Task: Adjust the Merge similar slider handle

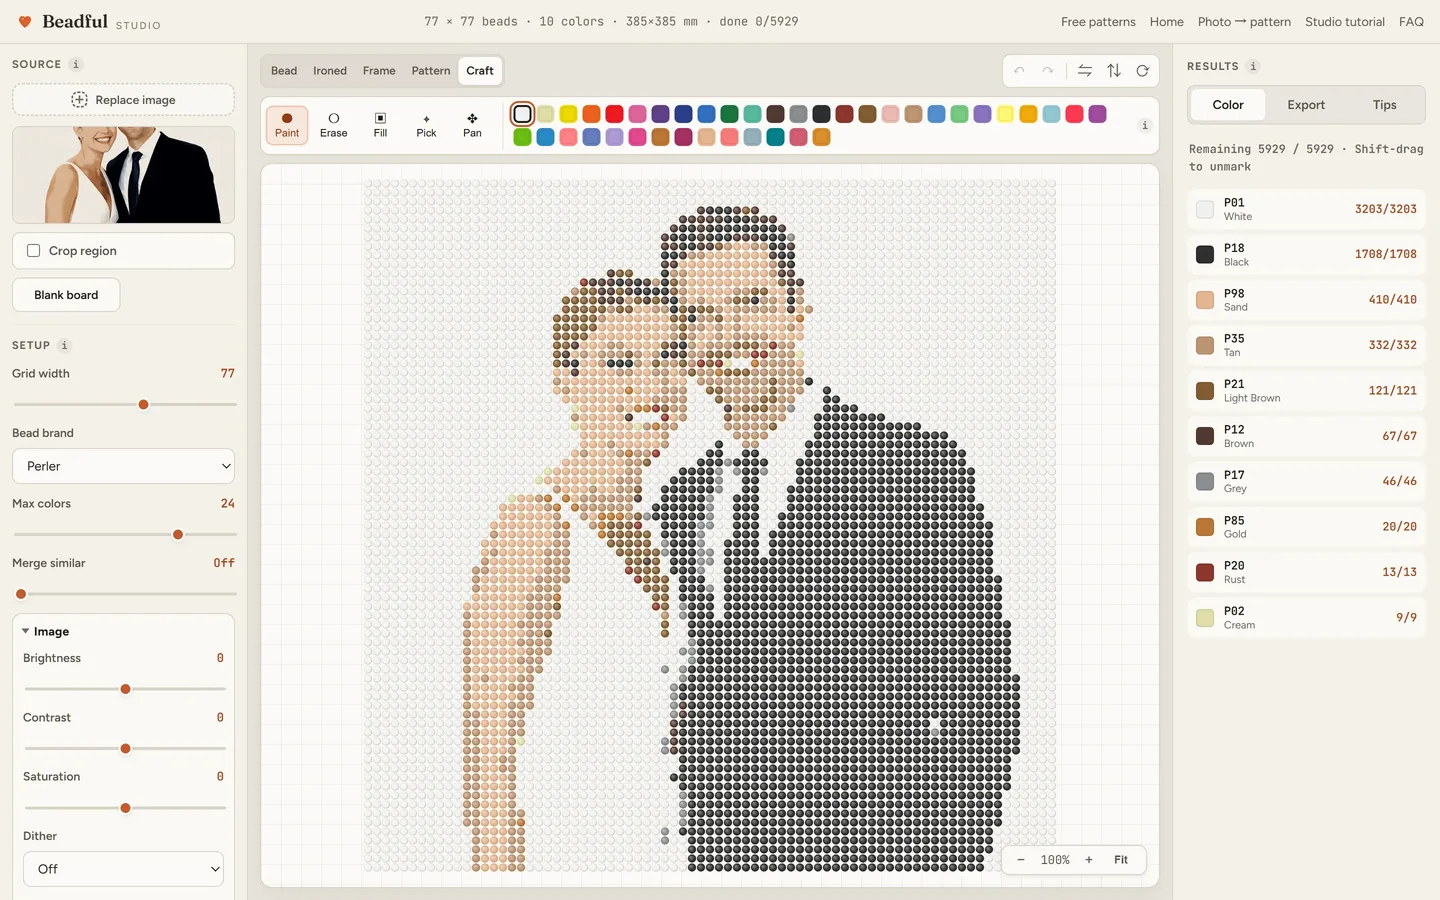Action: tap(21, 594)
